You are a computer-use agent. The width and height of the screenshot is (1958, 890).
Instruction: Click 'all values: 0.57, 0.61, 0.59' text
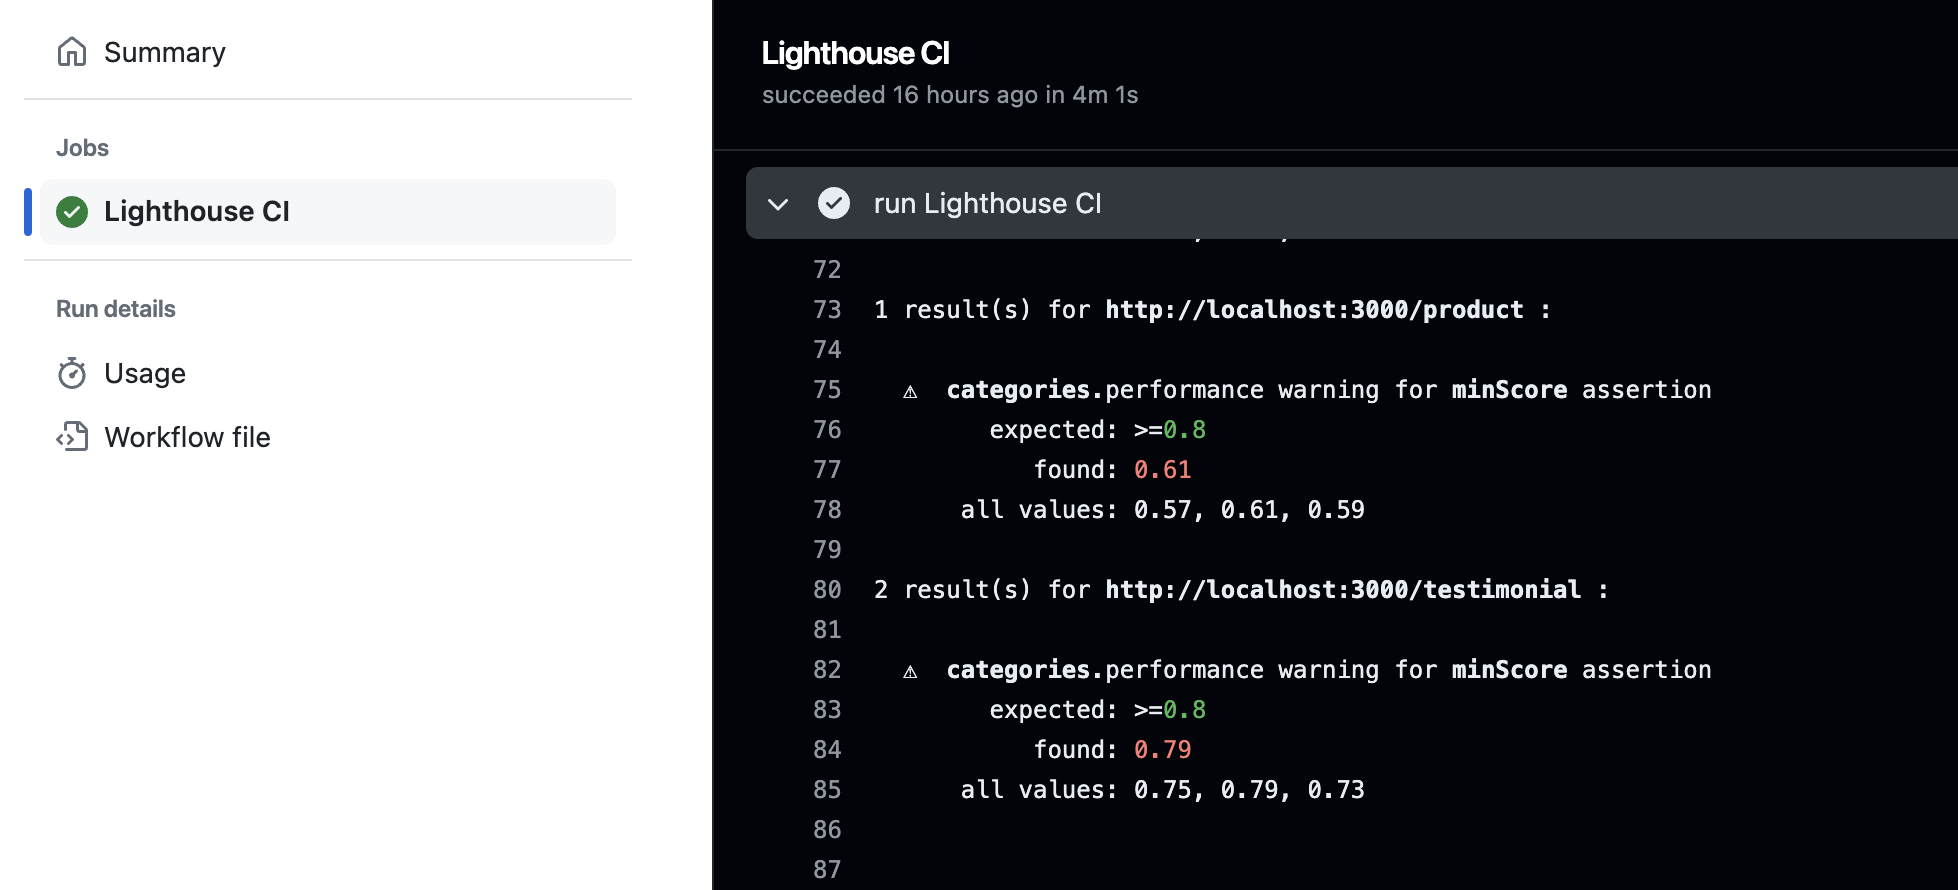pyautogui.click(x=1162, y=510)
